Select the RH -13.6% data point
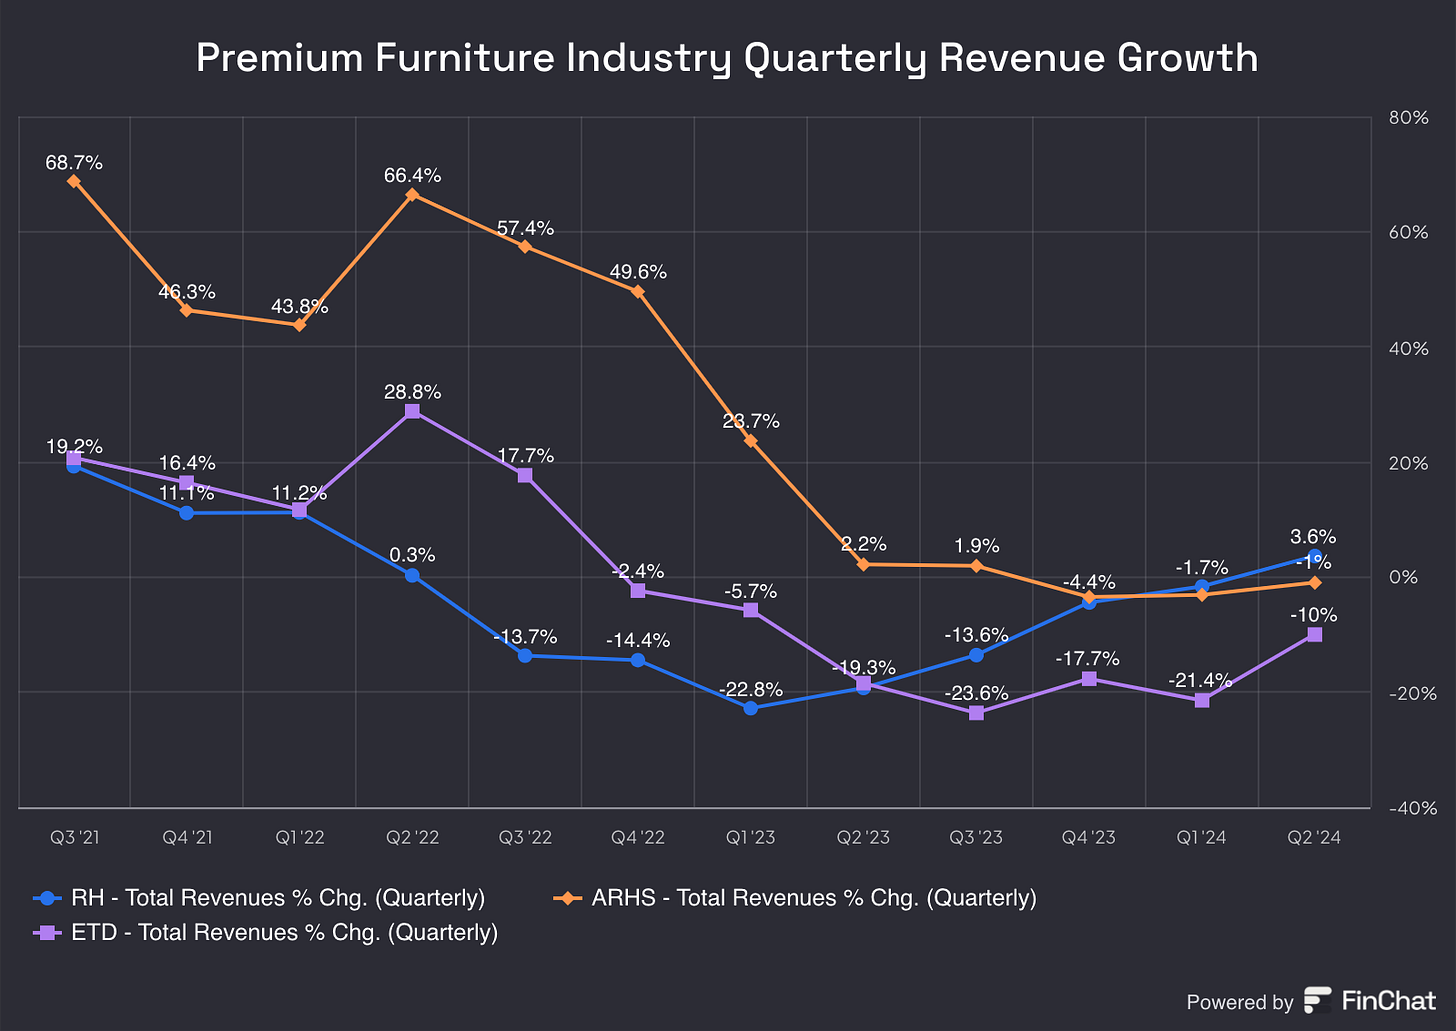The height and width of the screenshot is (1031, 1456). click(x=976, y=655)
